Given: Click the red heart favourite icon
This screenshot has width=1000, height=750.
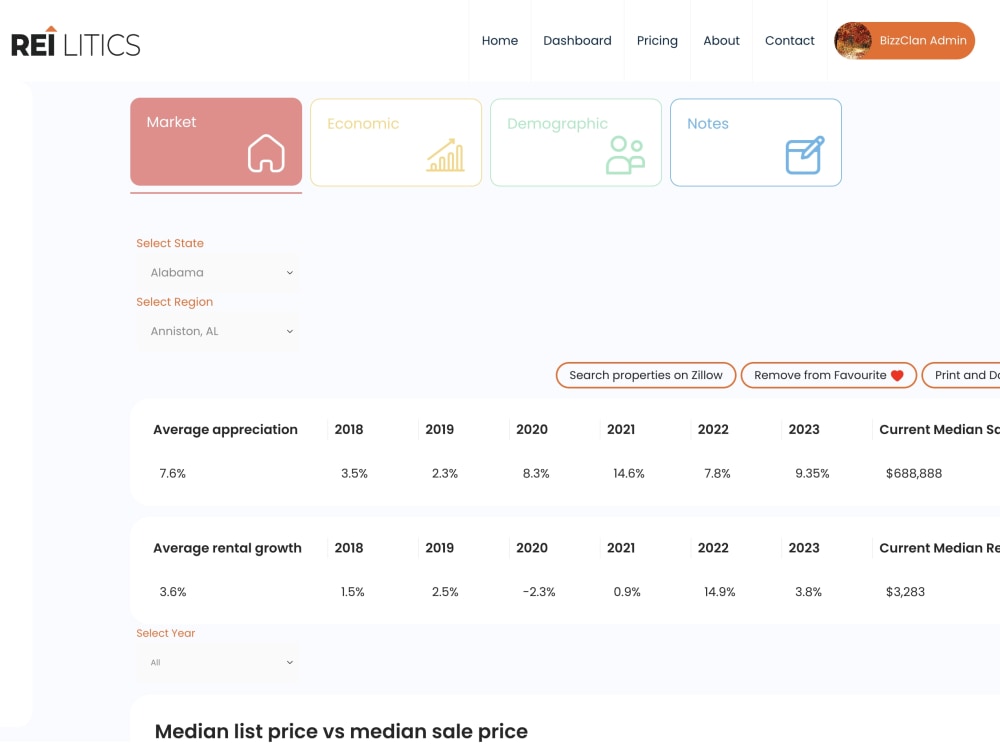Looking at the screenshot, I should click(897, 376).
